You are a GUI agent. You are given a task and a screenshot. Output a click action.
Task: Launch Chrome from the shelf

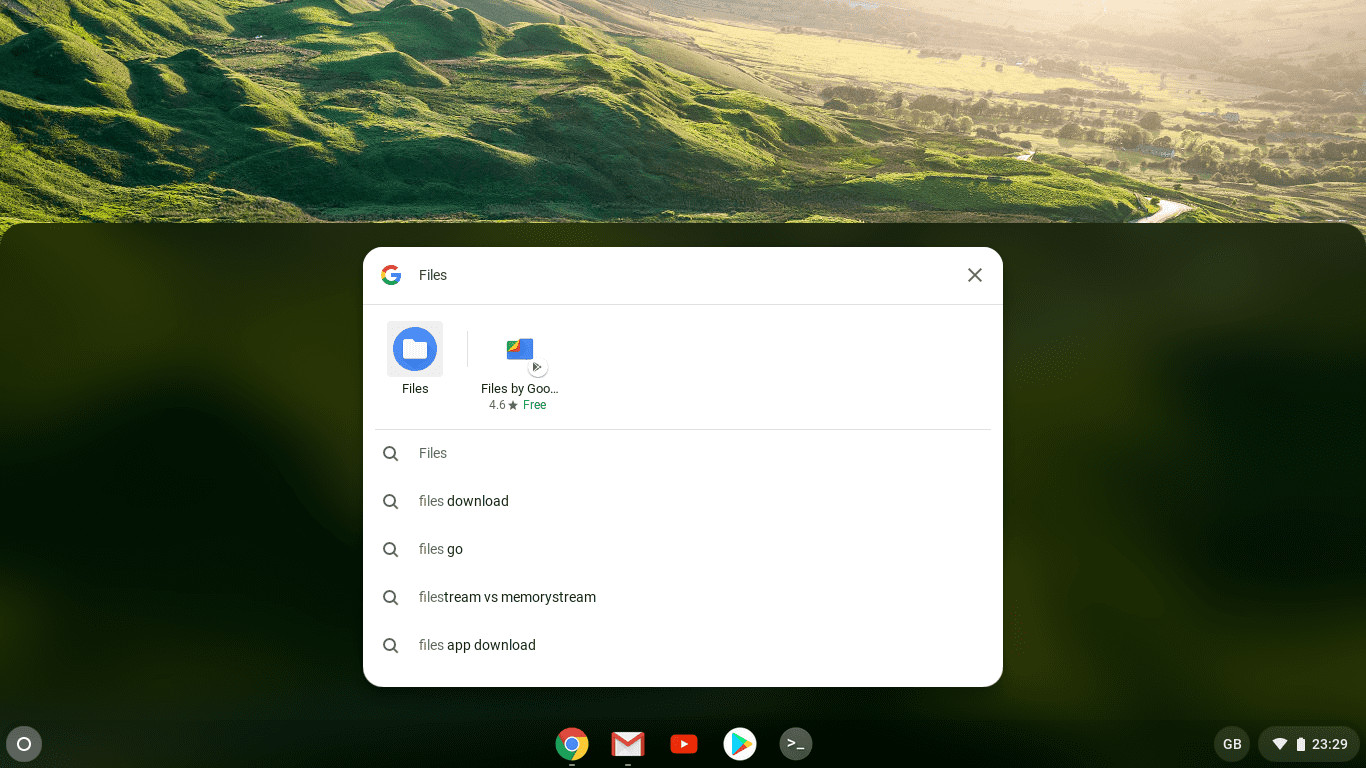[571, 744]
